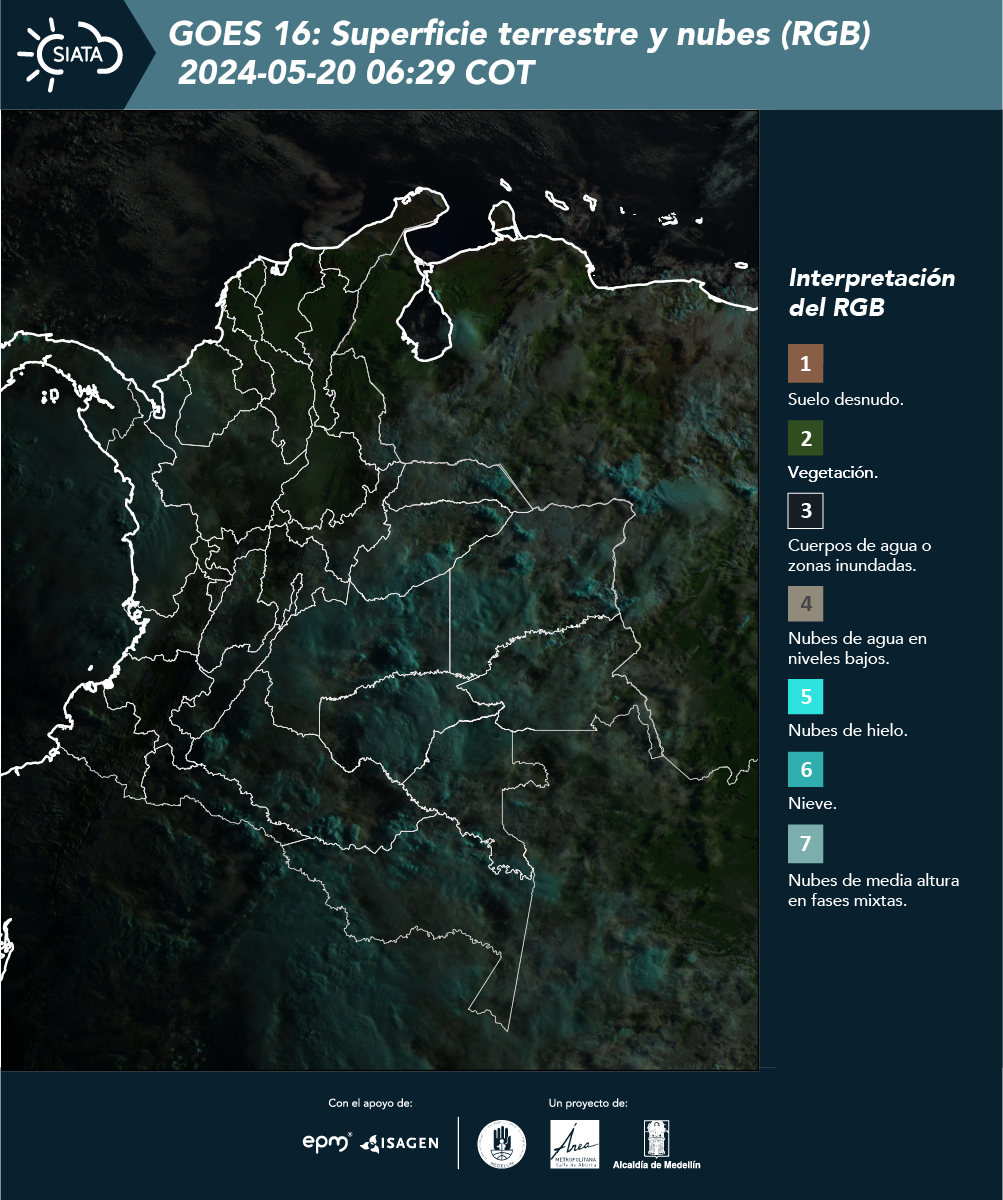Click the "Un proyecto de:" caption
The image size is (1003, 1200).
[588, 1103]
